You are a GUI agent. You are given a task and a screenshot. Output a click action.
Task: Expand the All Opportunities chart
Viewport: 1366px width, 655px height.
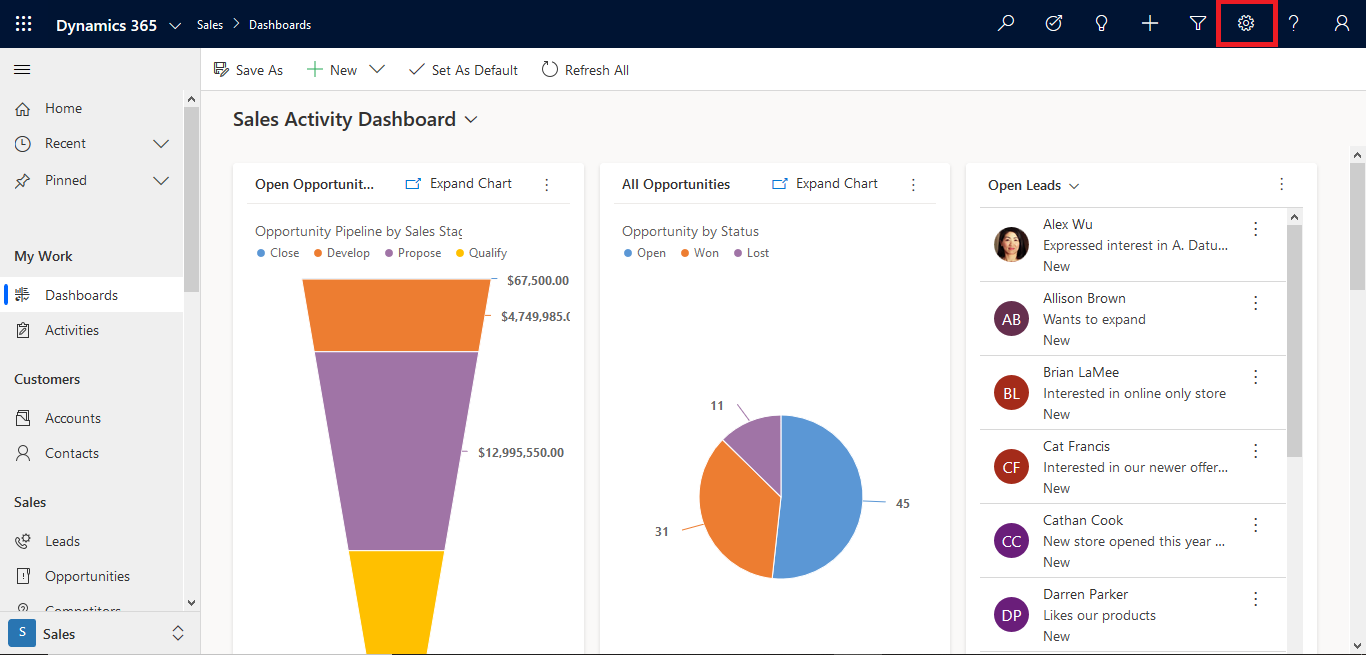824,183
